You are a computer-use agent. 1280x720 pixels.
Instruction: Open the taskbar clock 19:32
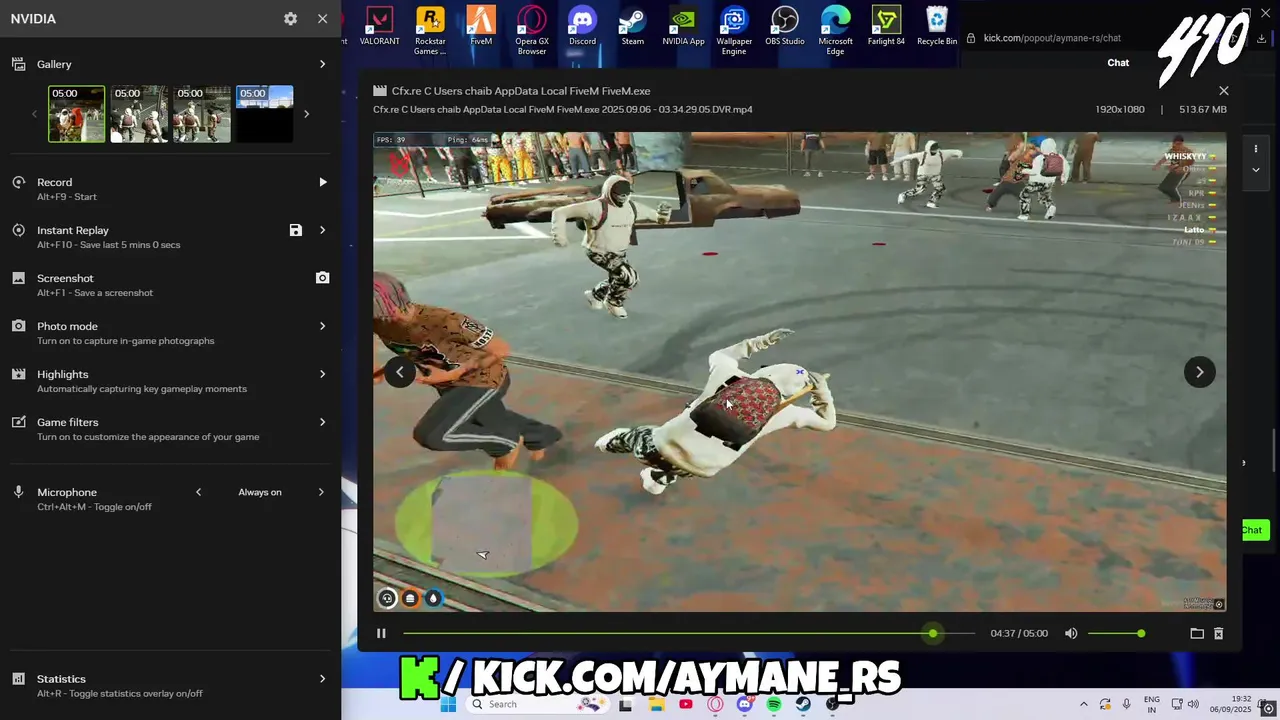coord(1231,704)
